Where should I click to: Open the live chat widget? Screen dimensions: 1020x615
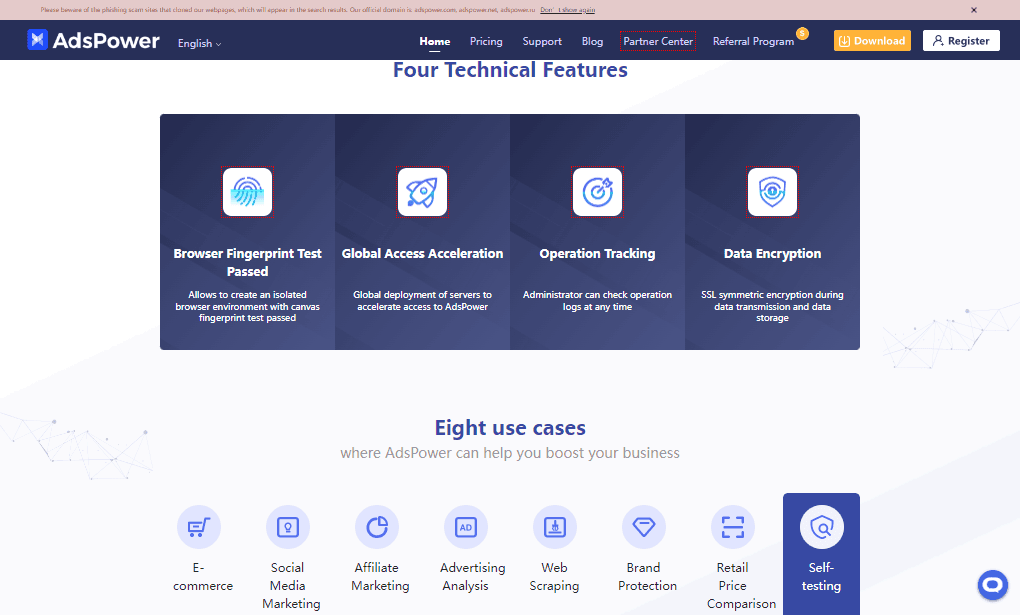tap(993, 584)
